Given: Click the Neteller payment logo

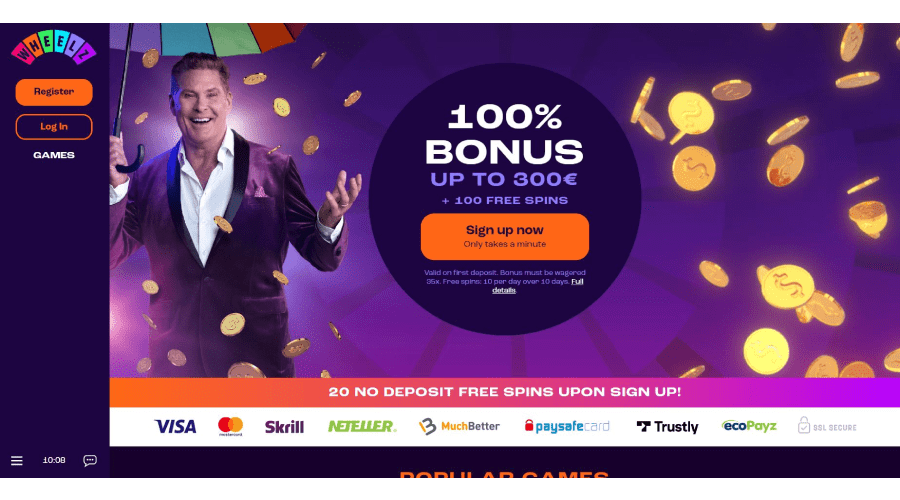Looking at the screenshot, I should [x=362, y=427].
